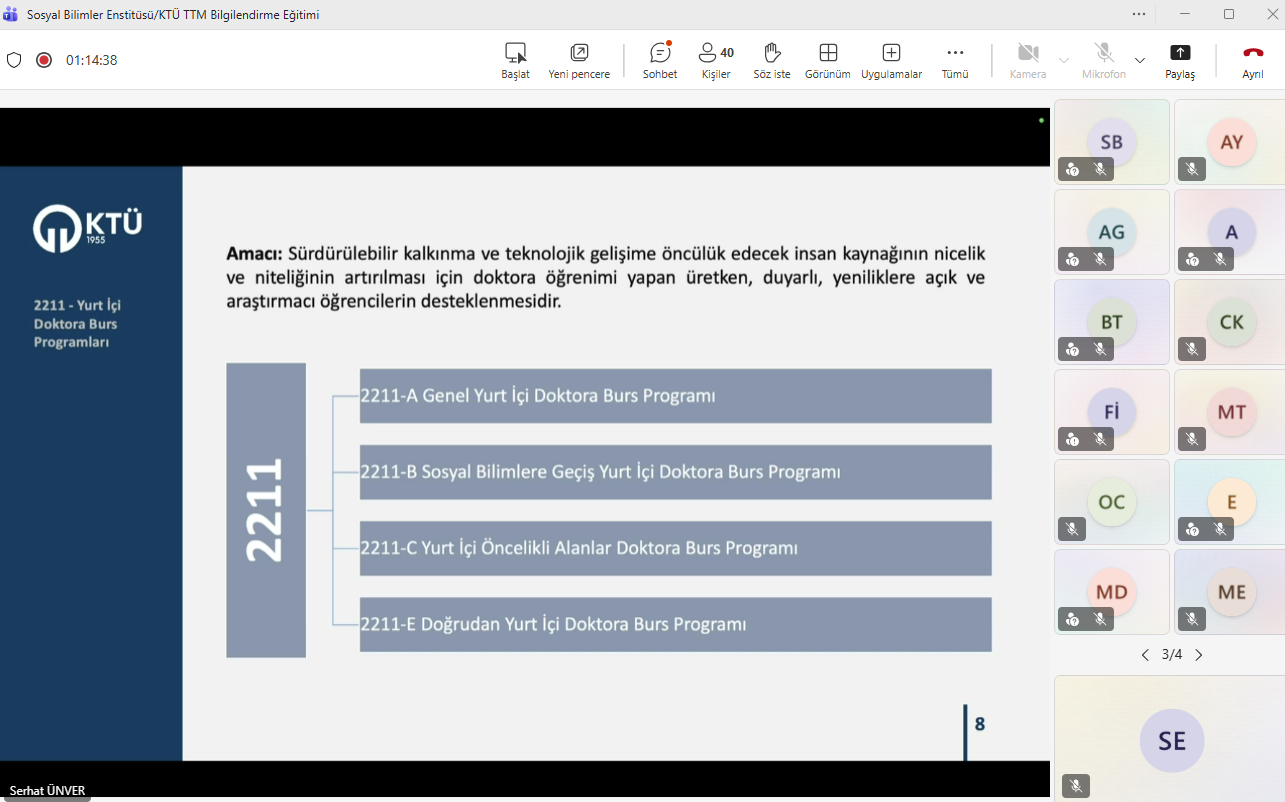Raise hand with Söz iste
This screenshot has height=802, width=1285.
771,60
